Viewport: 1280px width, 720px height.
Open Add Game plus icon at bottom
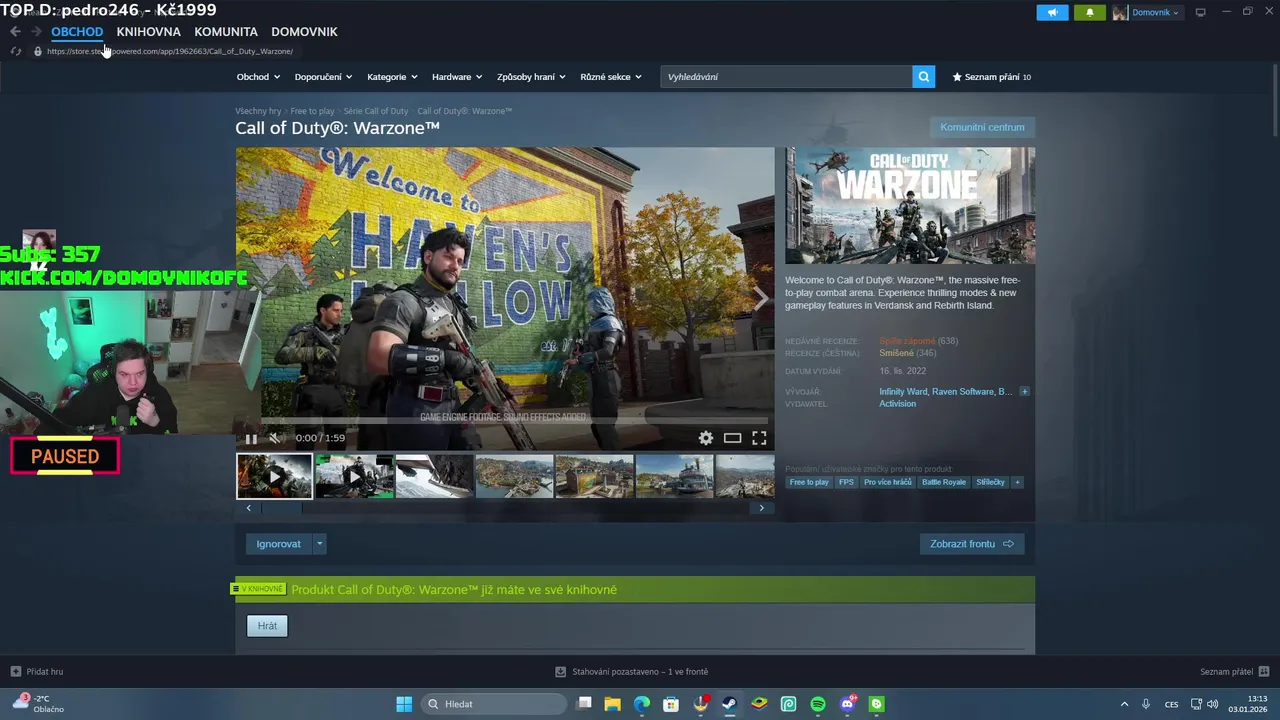pos(15,672)
